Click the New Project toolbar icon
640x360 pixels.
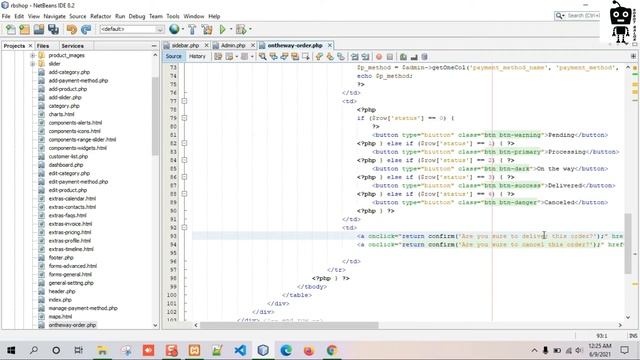coord(24,29)
